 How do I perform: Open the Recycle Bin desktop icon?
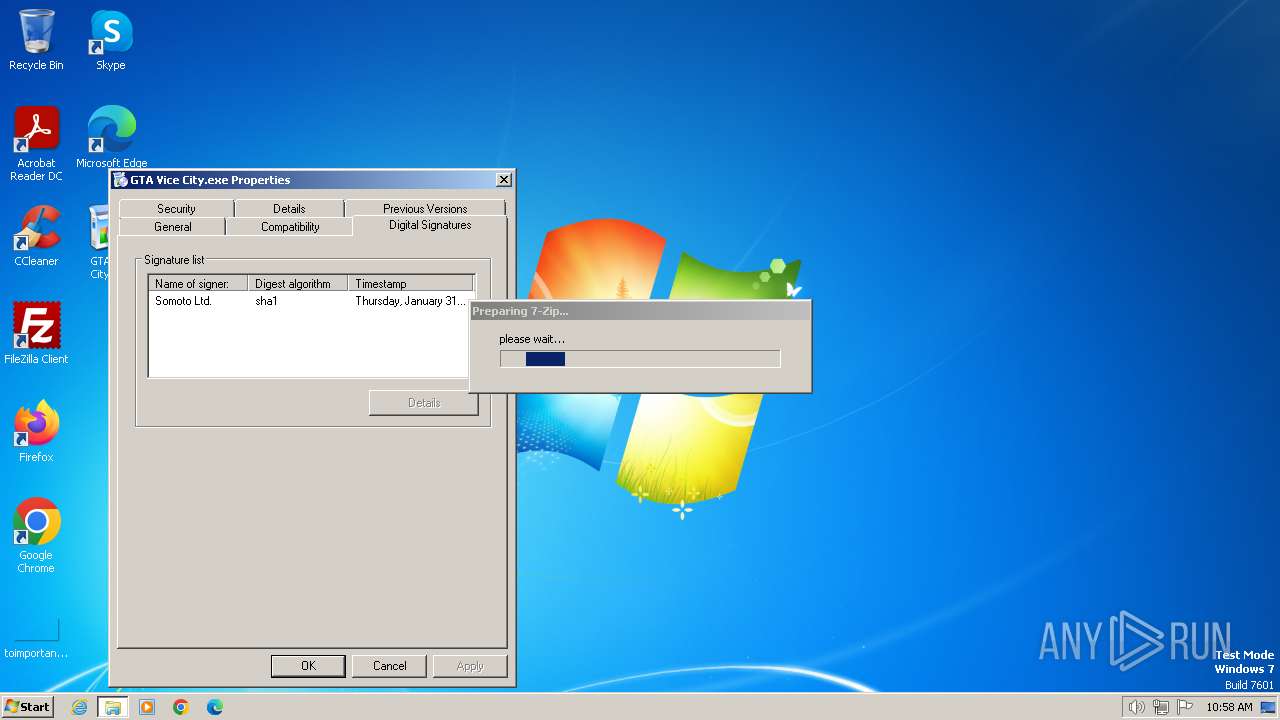(x=36, y=40)
